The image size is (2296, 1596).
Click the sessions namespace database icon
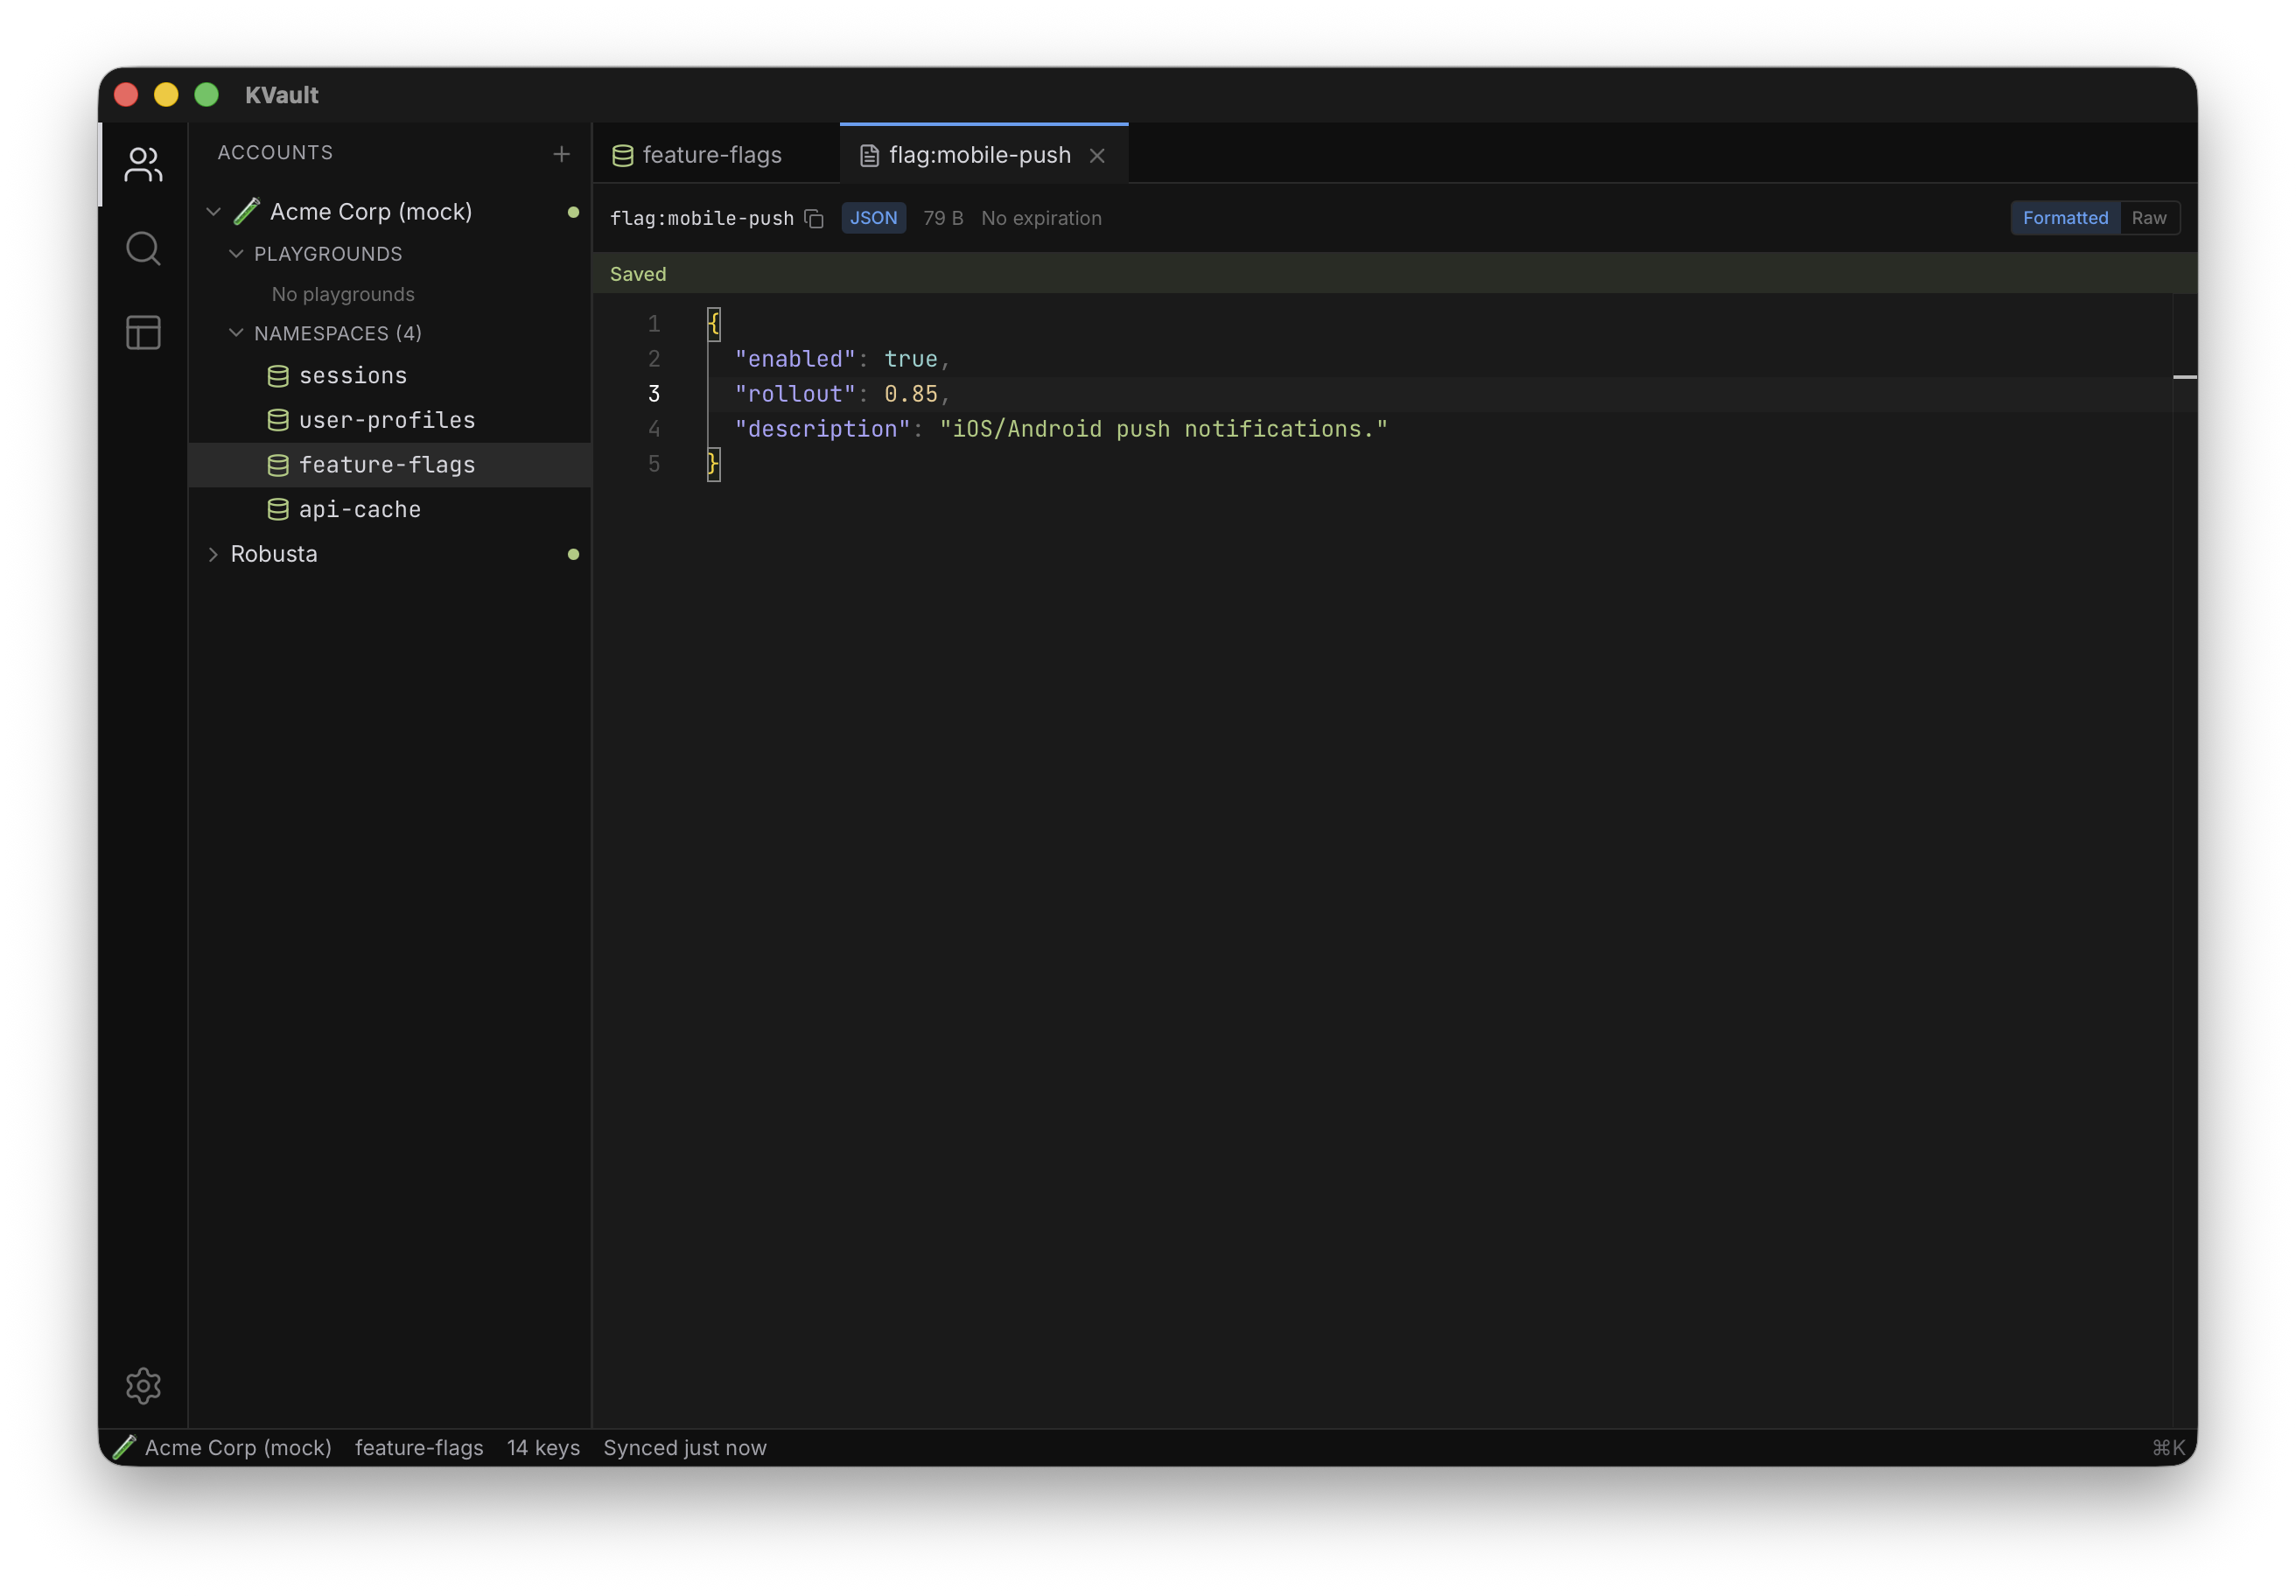click(x=277, y=376)
